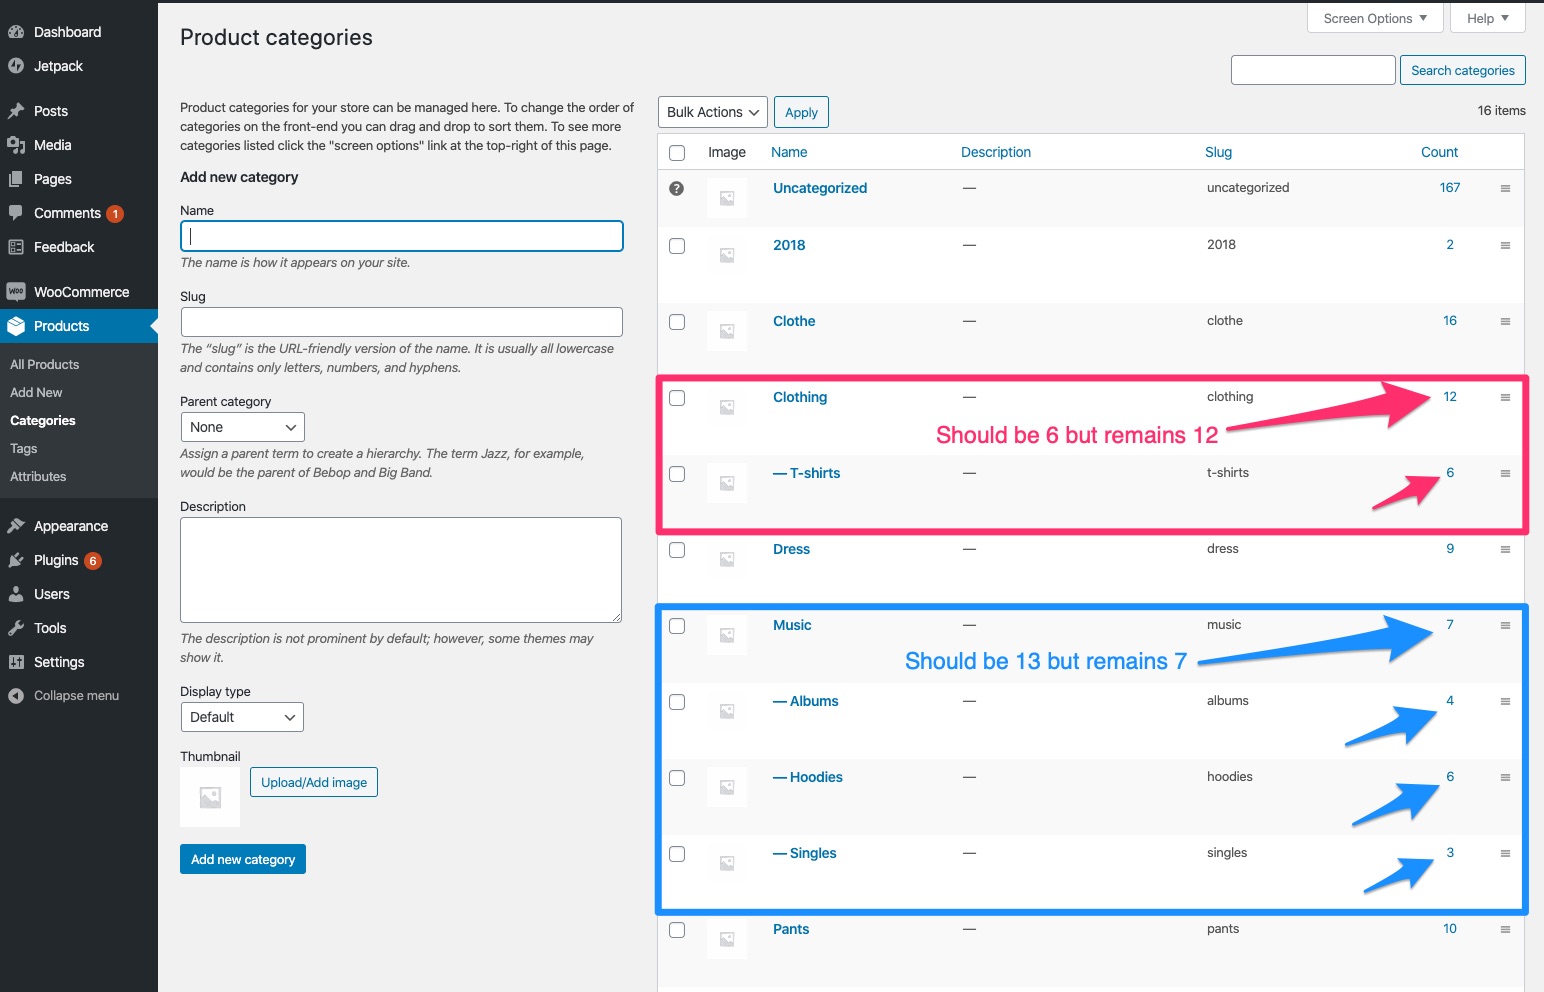Open the Bulk Actions dropdown

[x=713, y=112]
